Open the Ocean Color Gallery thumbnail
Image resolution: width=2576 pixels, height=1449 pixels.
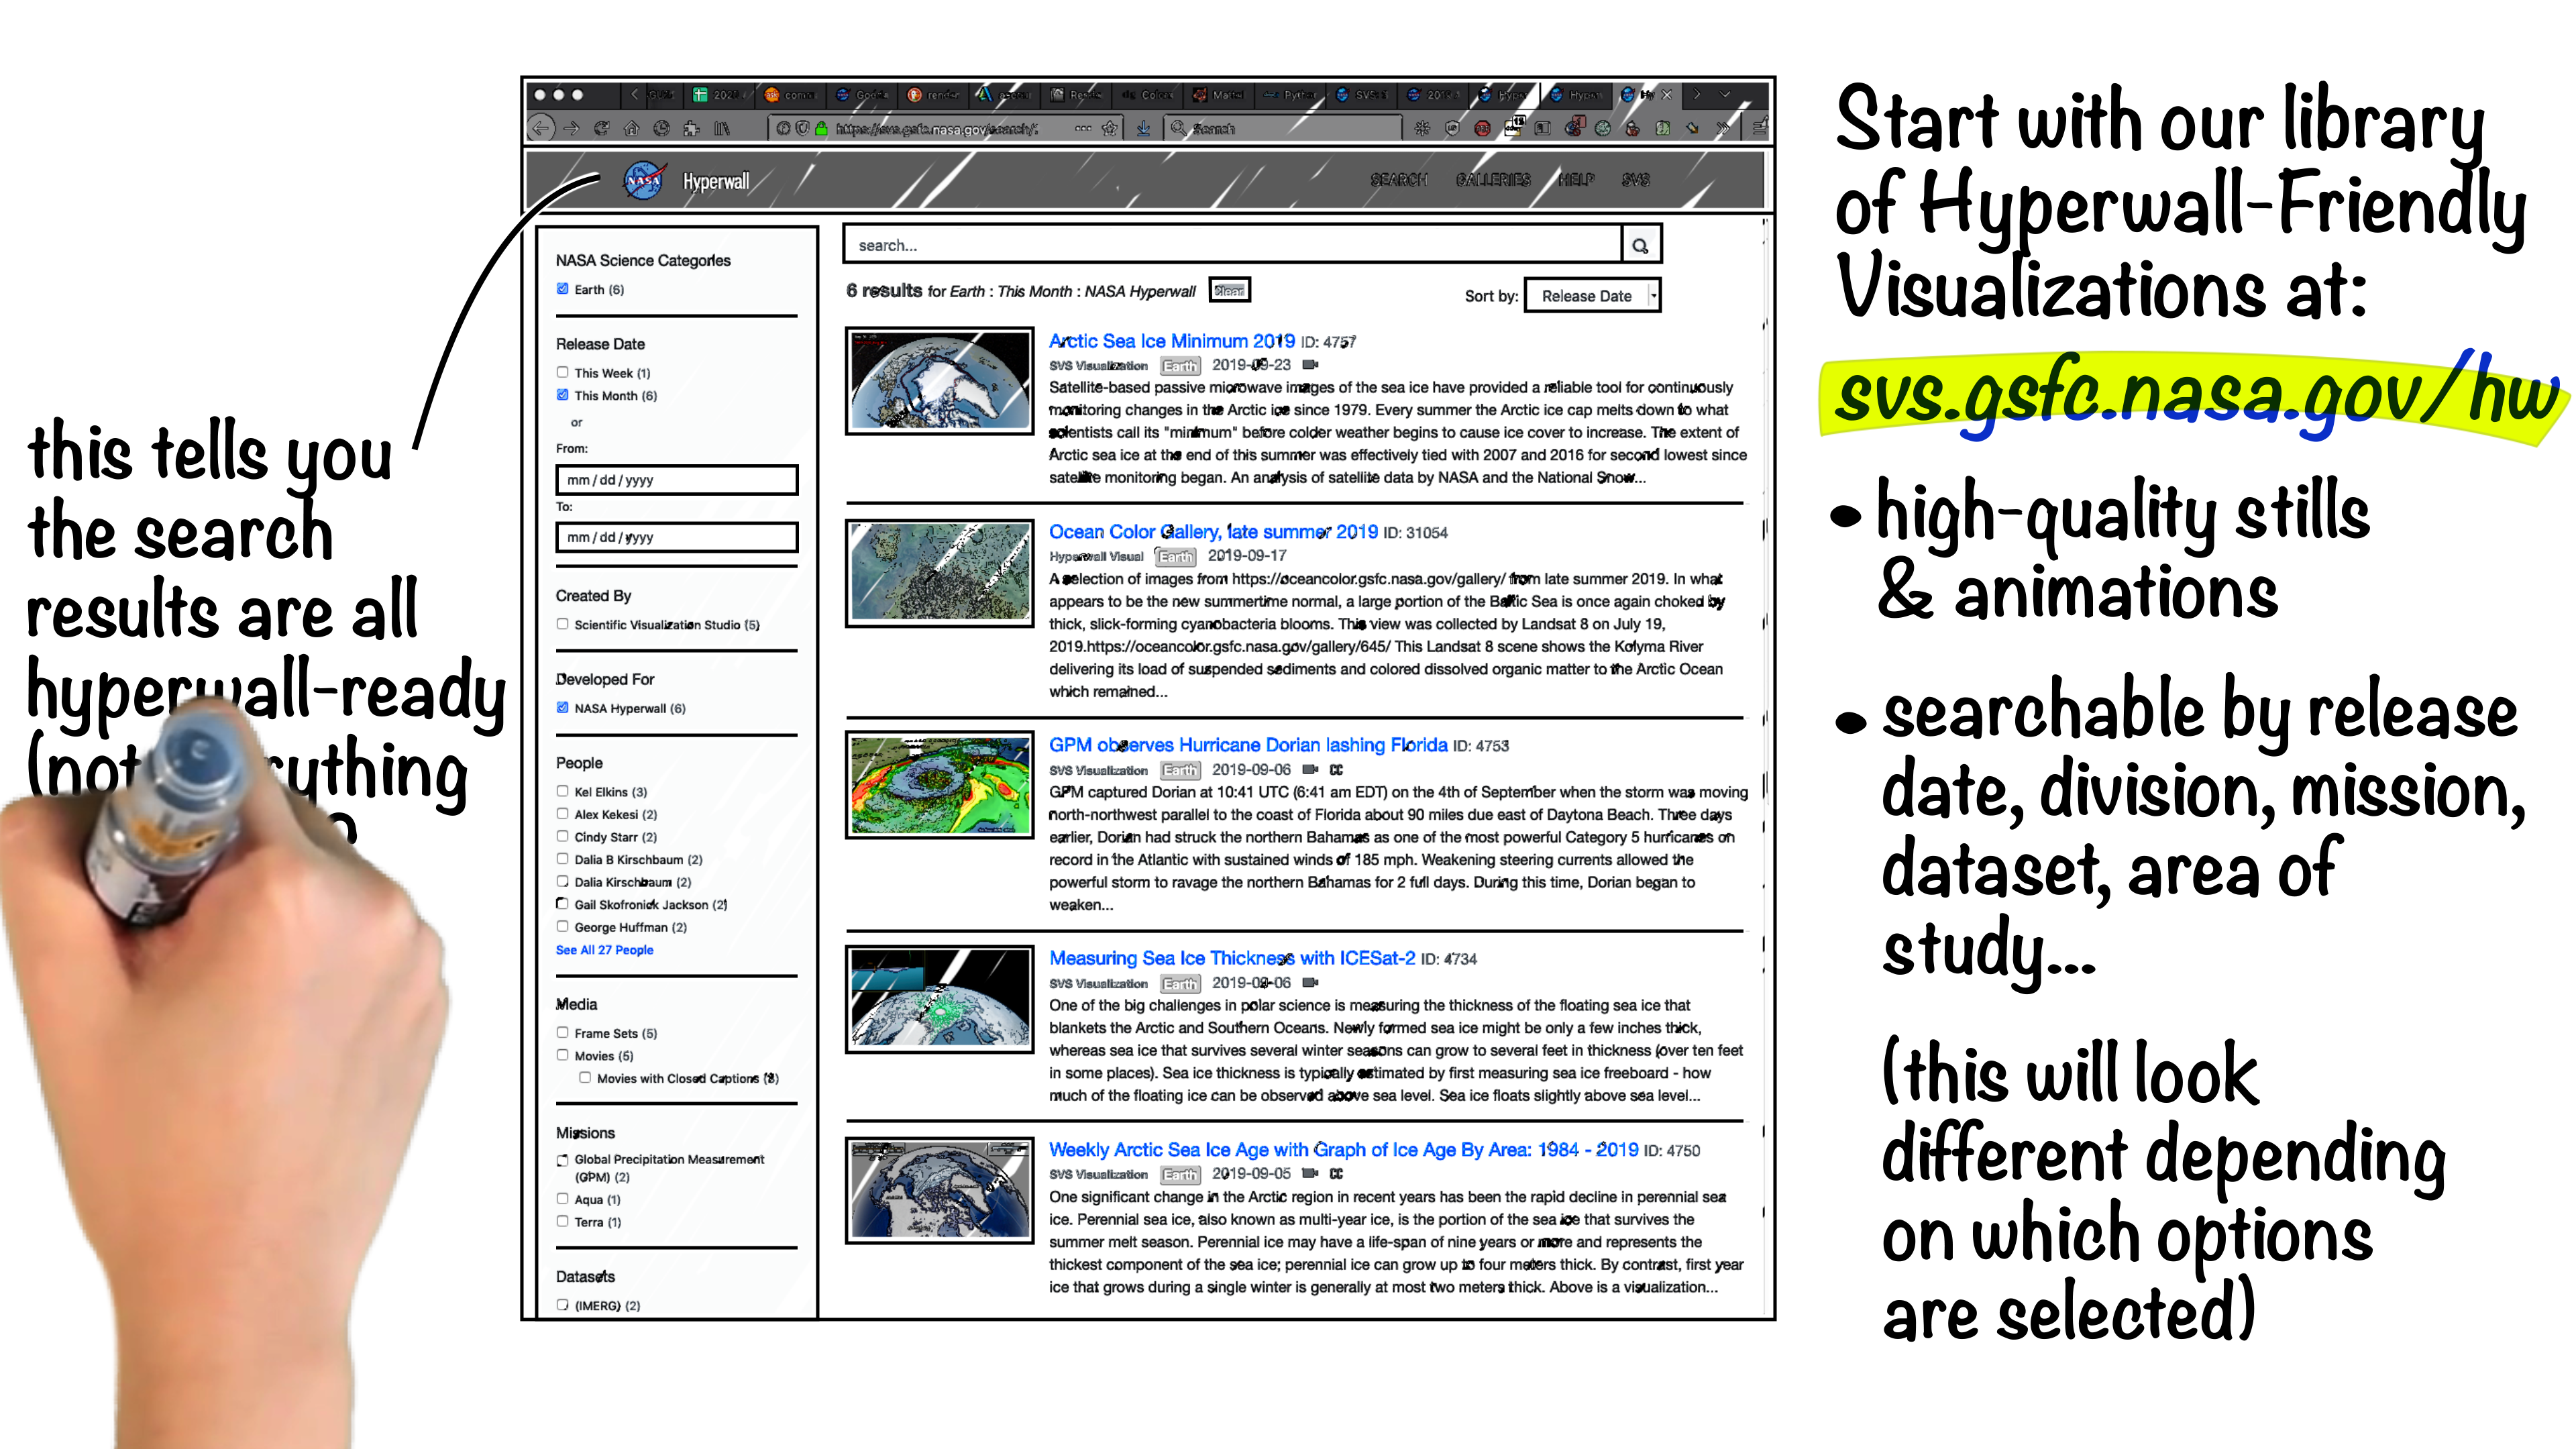(939, 573)
